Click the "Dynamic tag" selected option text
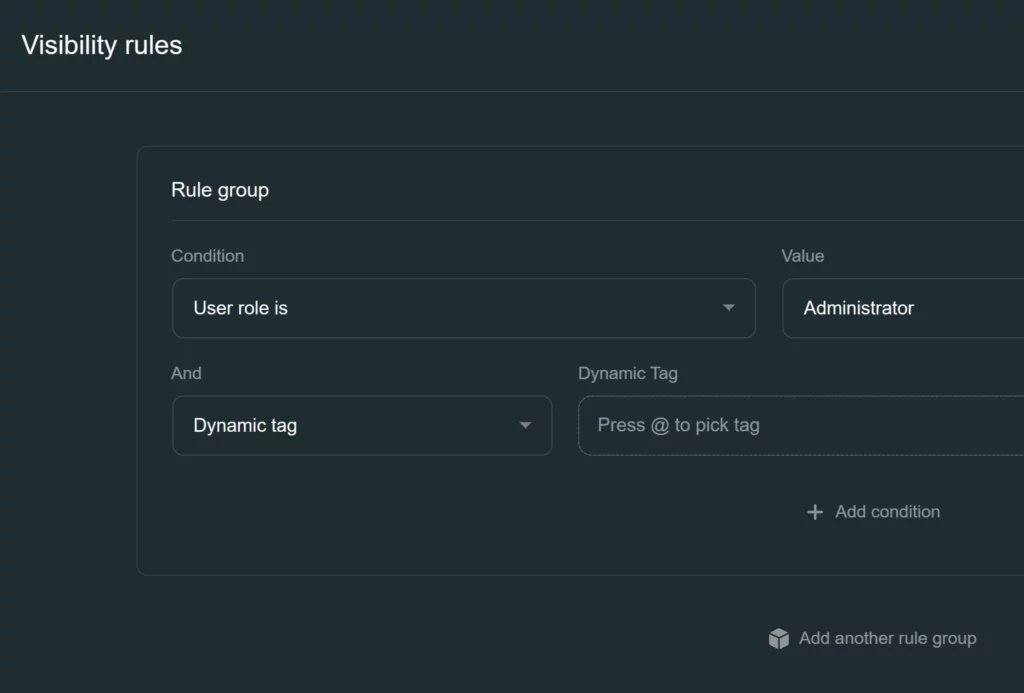 pos(245,426)
